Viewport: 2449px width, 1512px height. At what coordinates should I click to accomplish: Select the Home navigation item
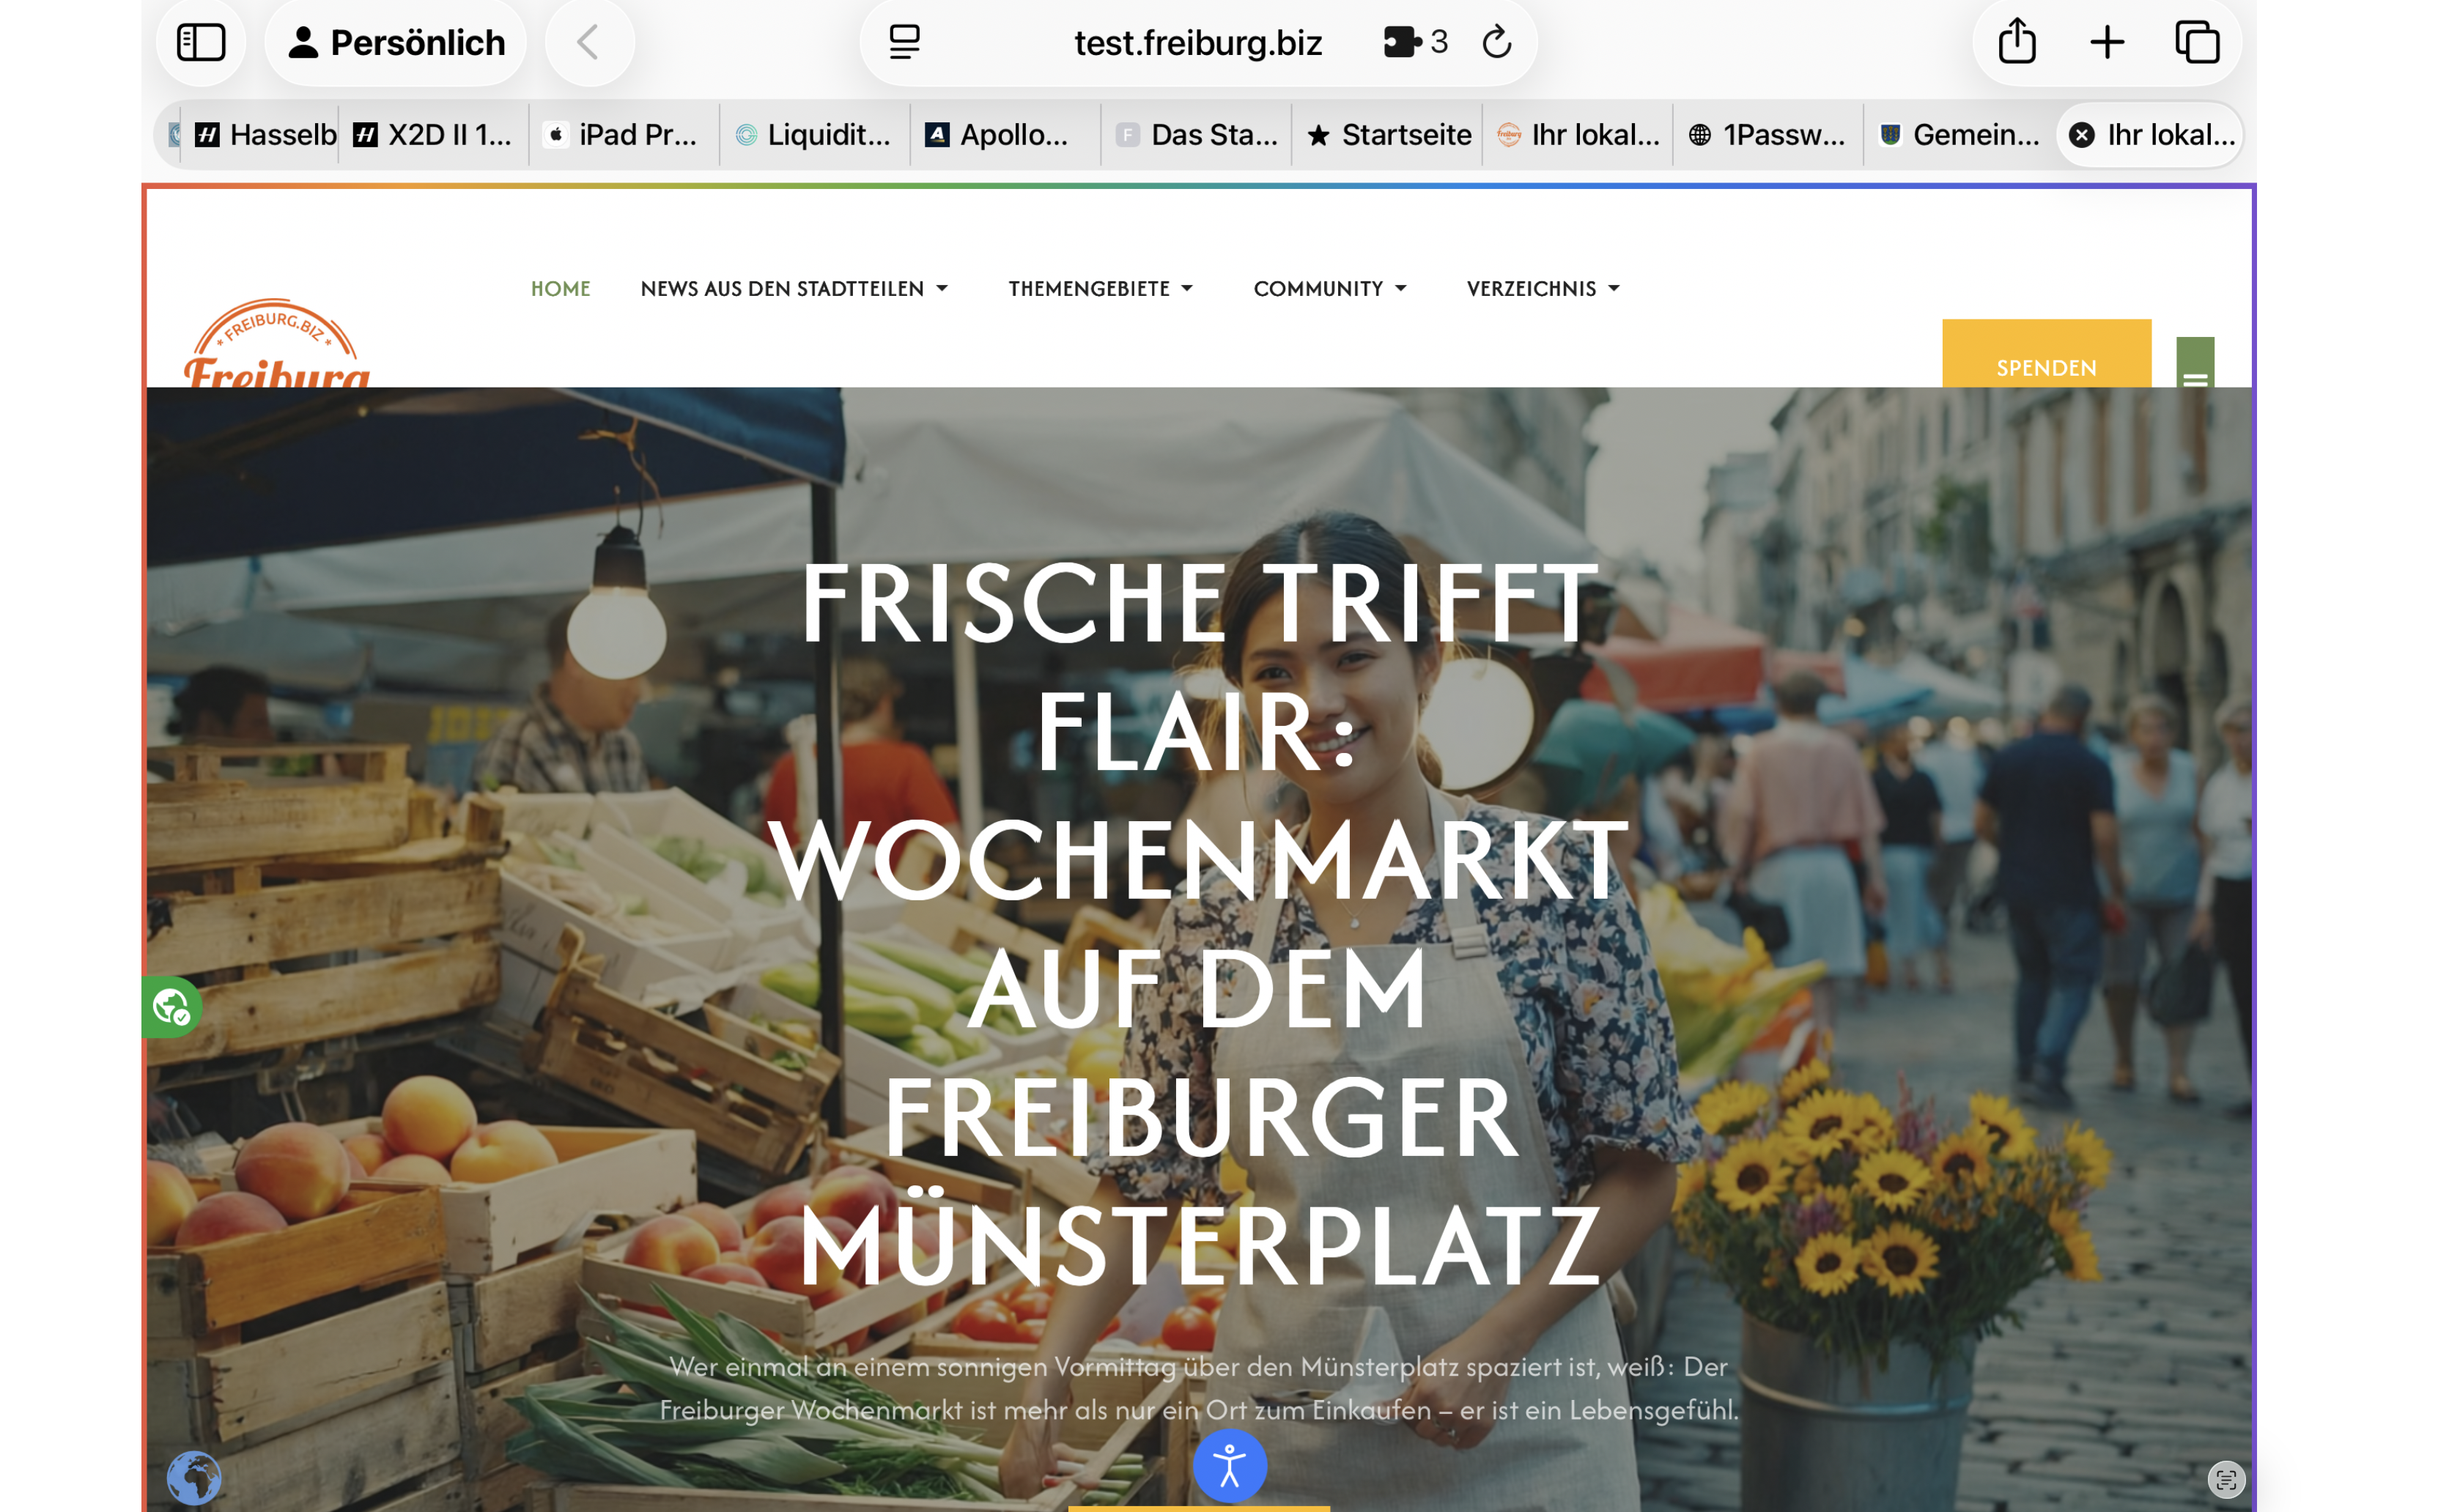pyautogui.click(x=560, y=289)
